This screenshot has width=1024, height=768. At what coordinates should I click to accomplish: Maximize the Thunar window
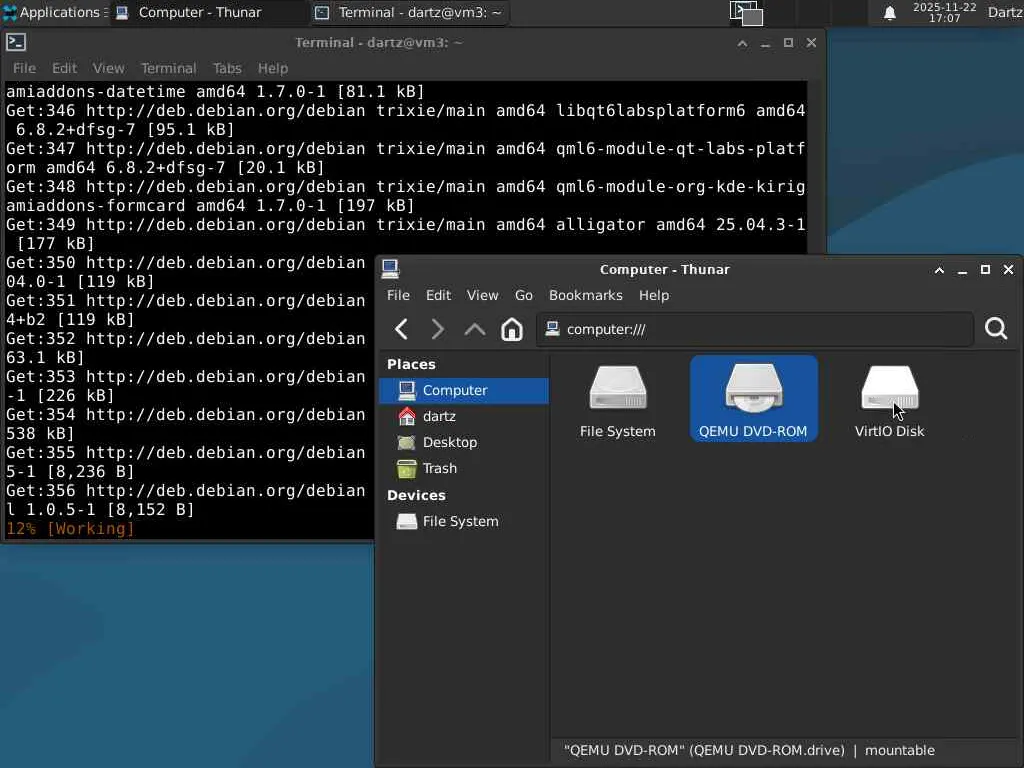(x=985, y=270)
